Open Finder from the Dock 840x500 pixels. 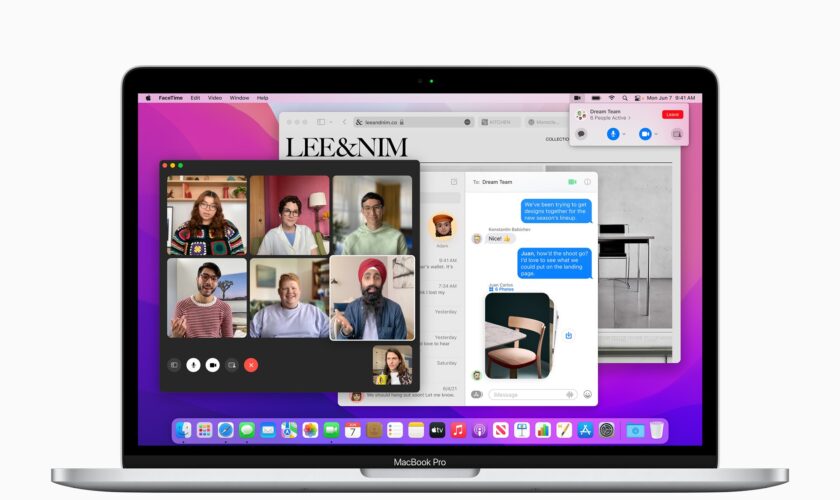click(x=184, y=430)
